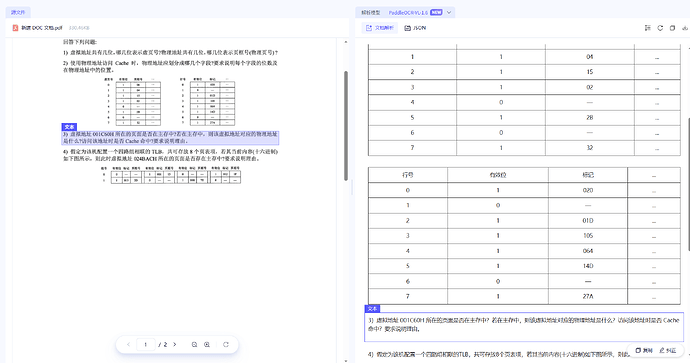Click the 文本 label on the PDF highlight

[x=69, y=127]
